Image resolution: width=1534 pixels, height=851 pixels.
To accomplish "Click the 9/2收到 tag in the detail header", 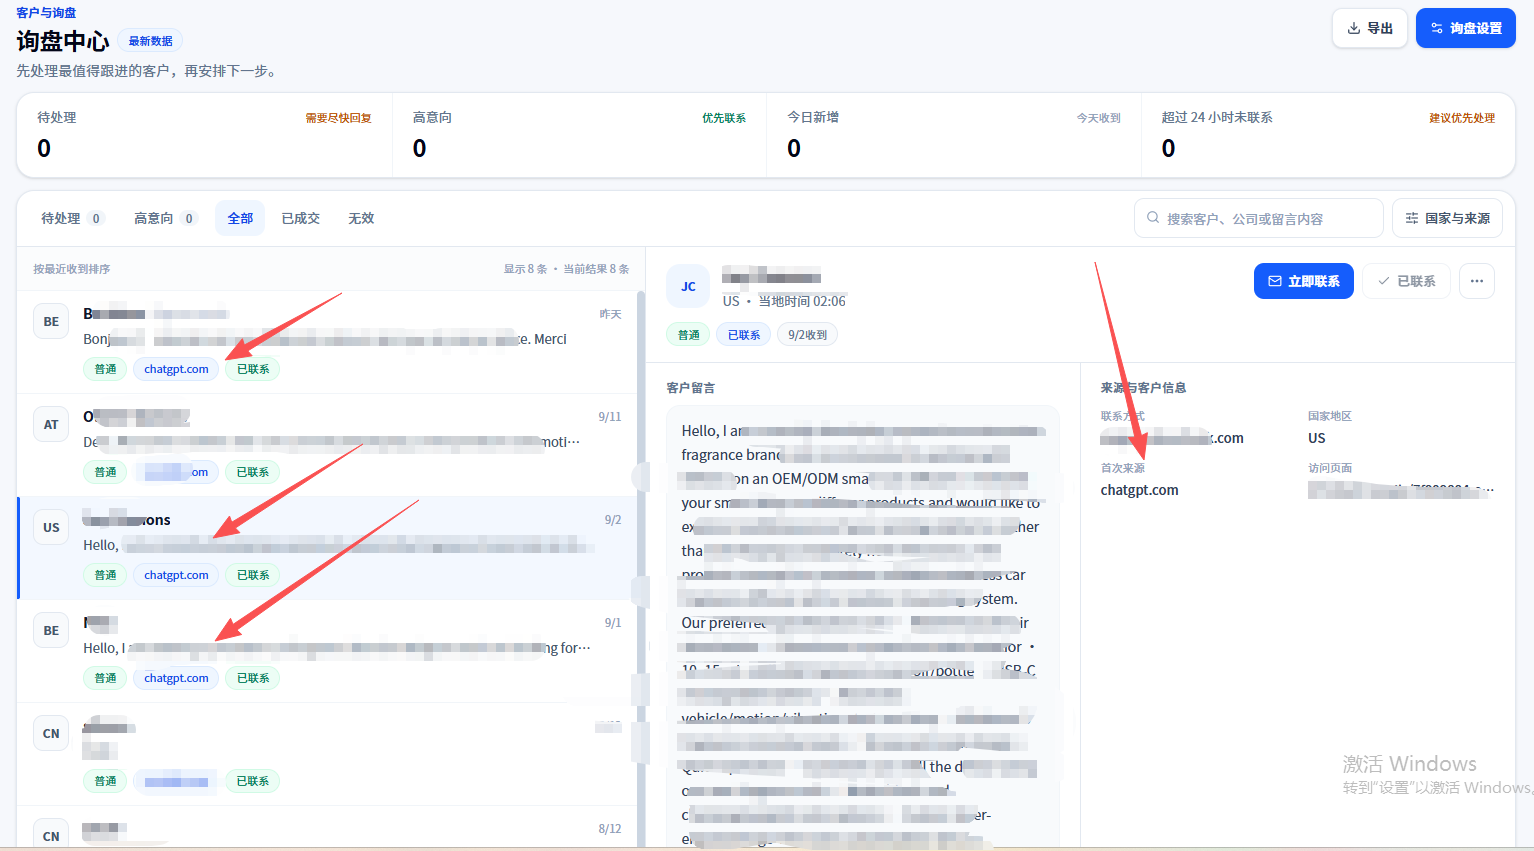I will [x=808, y=335].
